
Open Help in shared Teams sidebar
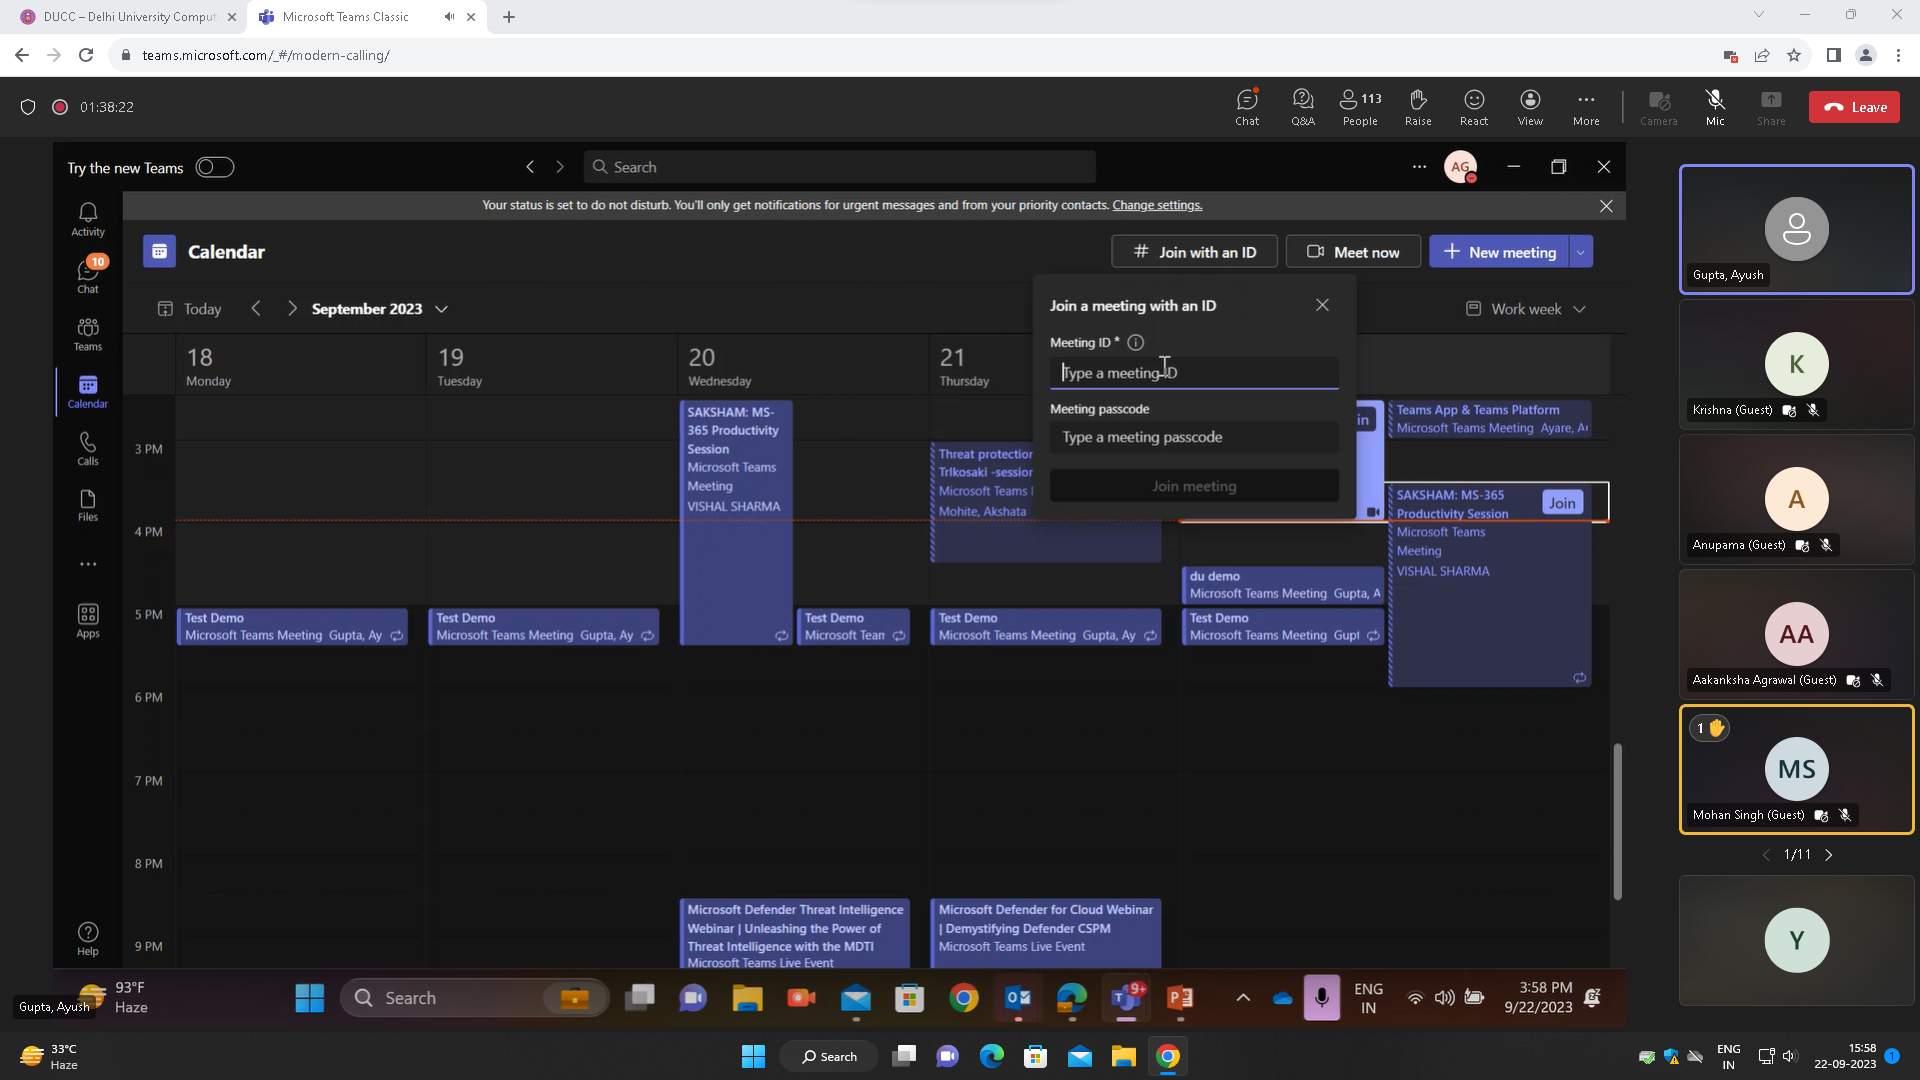click(88, 938)
